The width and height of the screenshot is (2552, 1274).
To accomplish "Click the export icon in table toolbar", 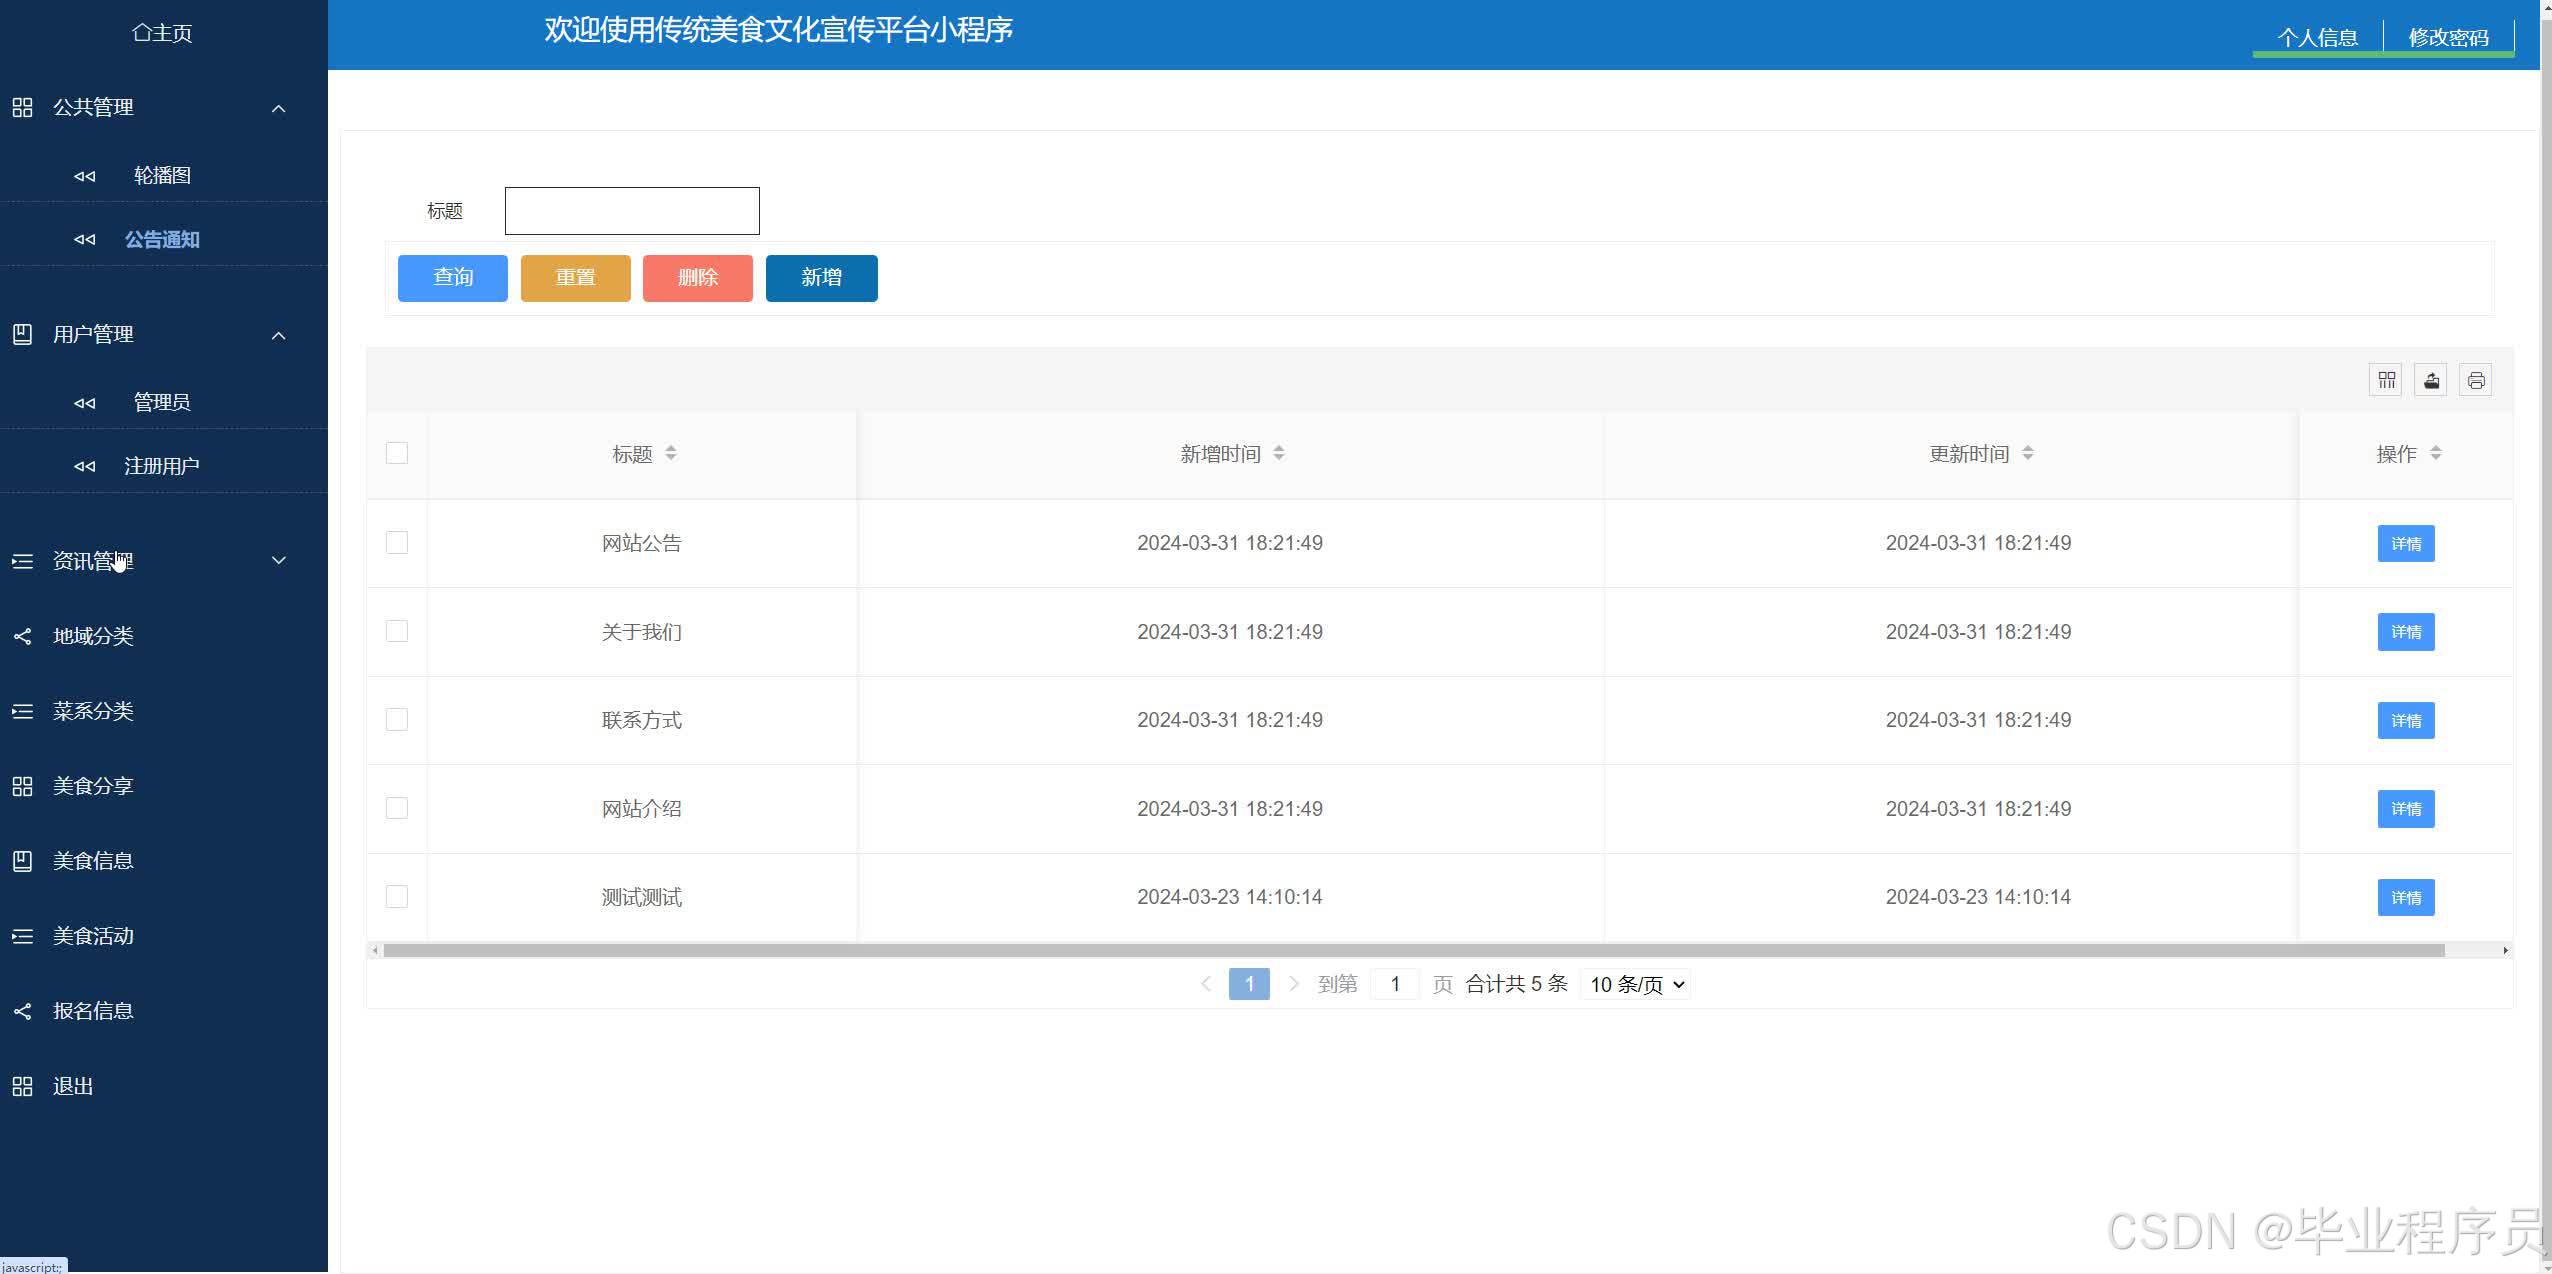I will coord(2431,380).
